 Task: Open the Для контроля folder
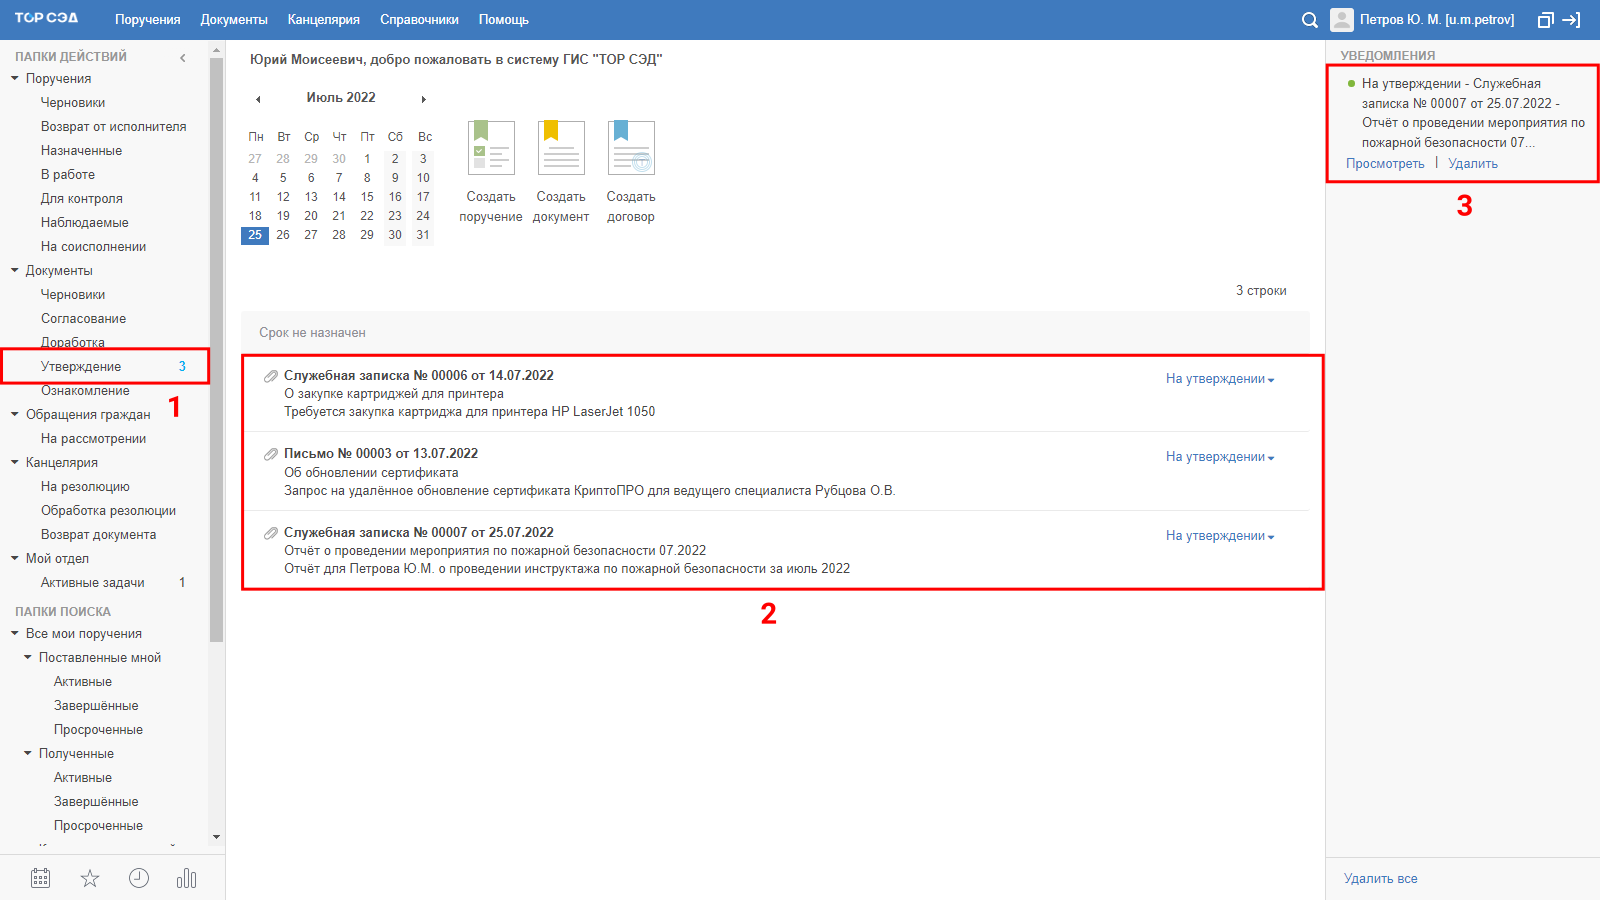[x=82, y=199]
